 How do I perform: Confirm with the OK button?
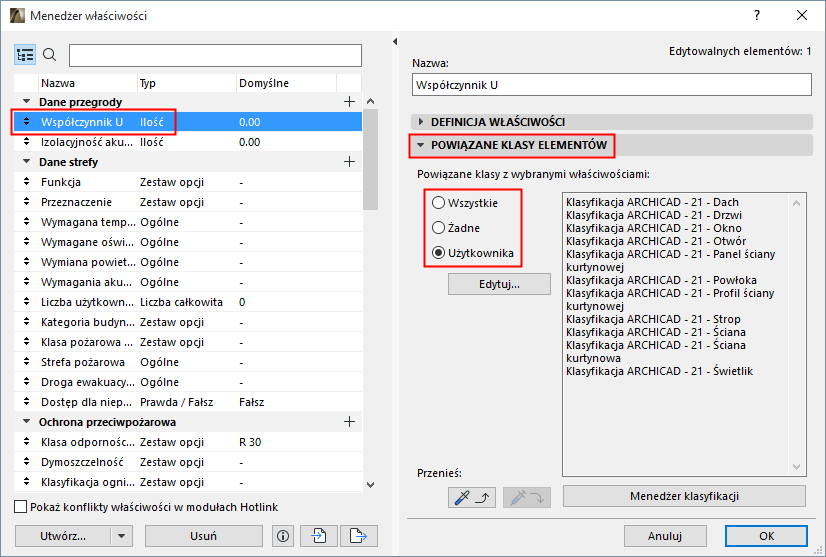coord(766,536)
